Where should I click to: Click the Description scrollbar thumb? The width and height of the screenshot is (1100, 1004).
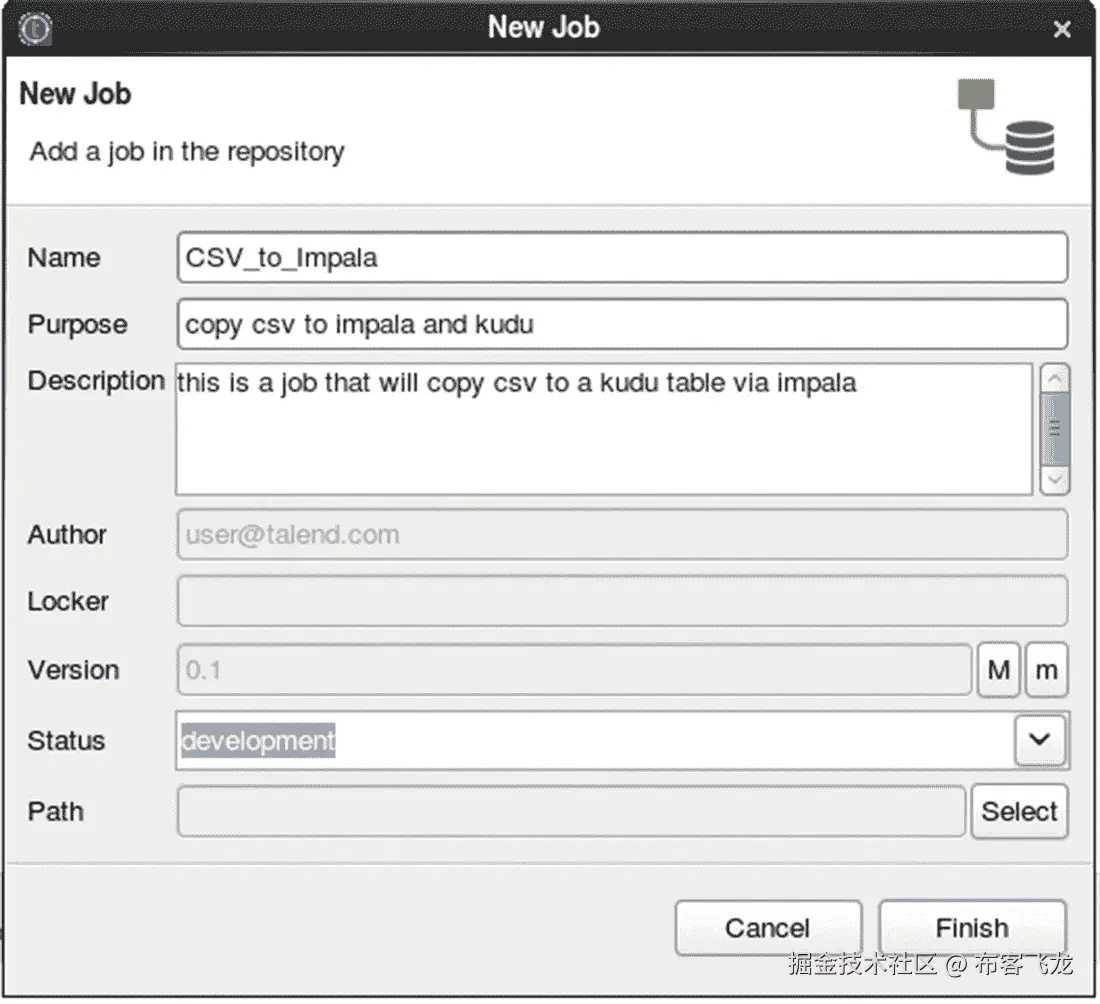point(1054,429)
